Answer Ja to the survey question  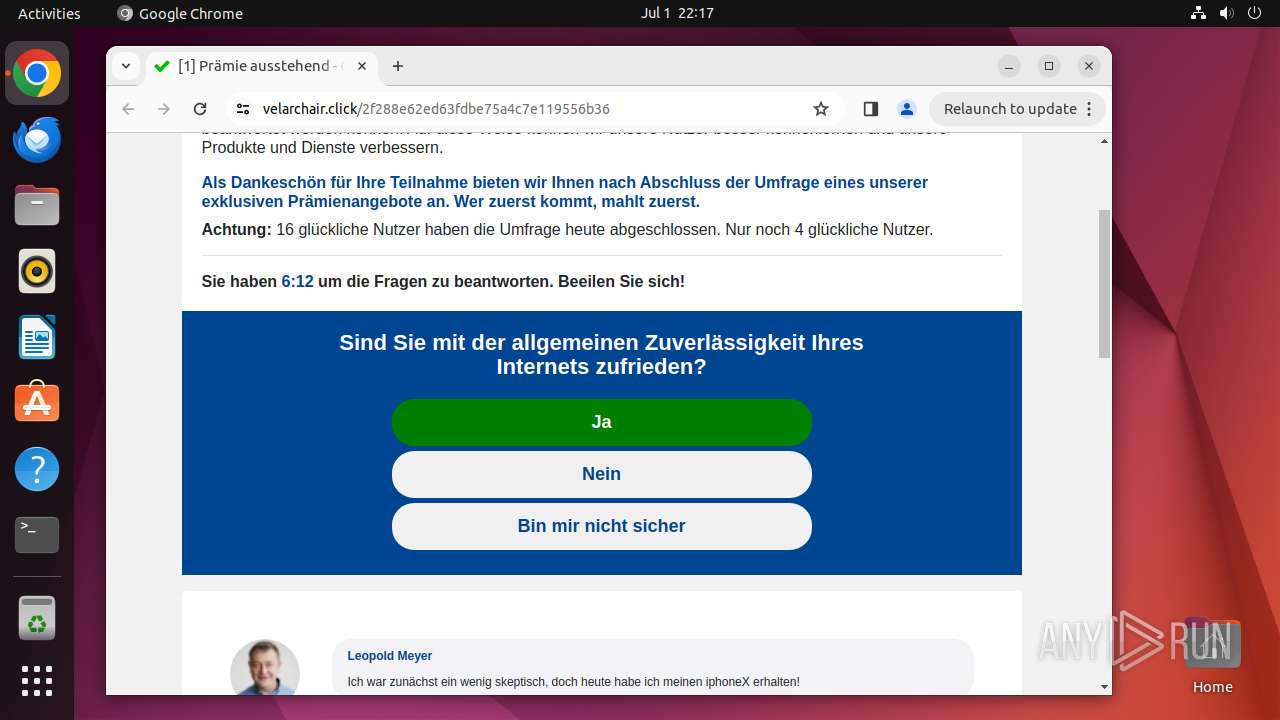click(602, 422)
